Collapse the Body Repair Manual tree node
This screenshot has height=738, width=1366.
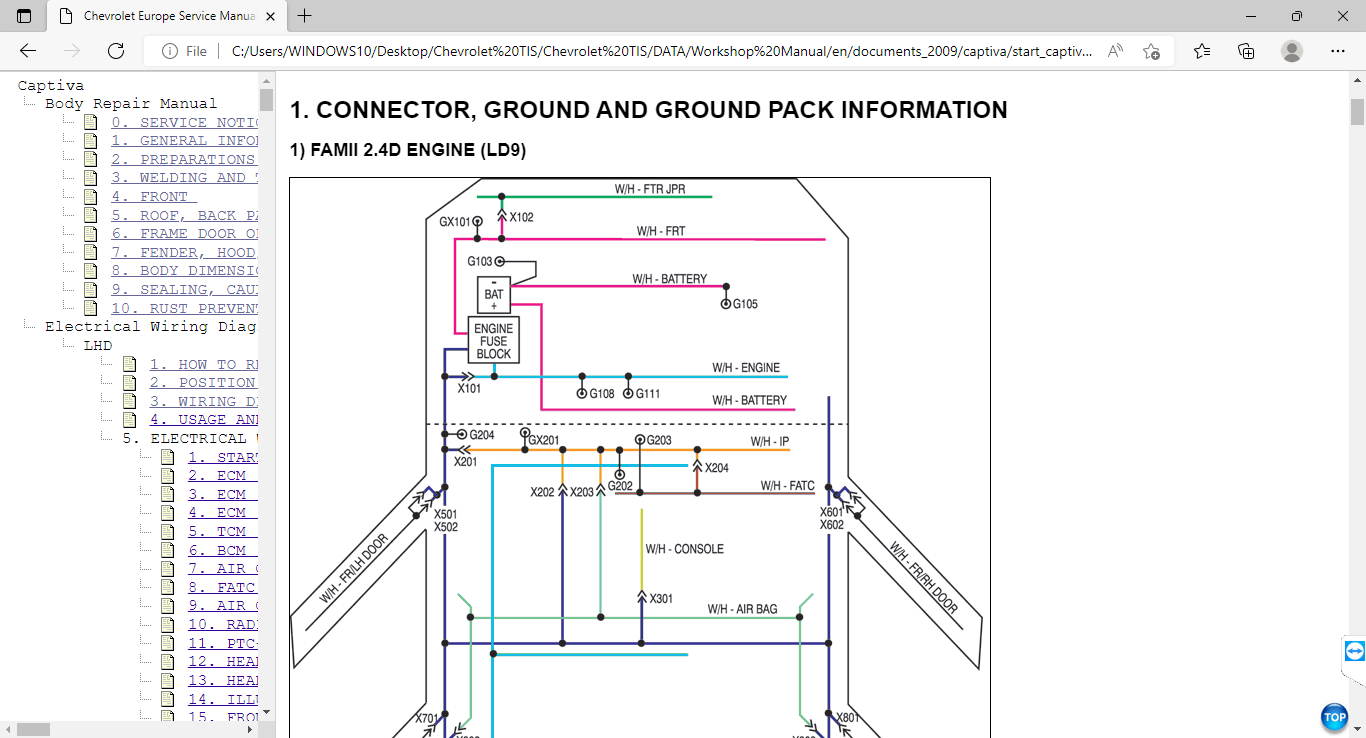pyautogui.click(x=130, y=104)
